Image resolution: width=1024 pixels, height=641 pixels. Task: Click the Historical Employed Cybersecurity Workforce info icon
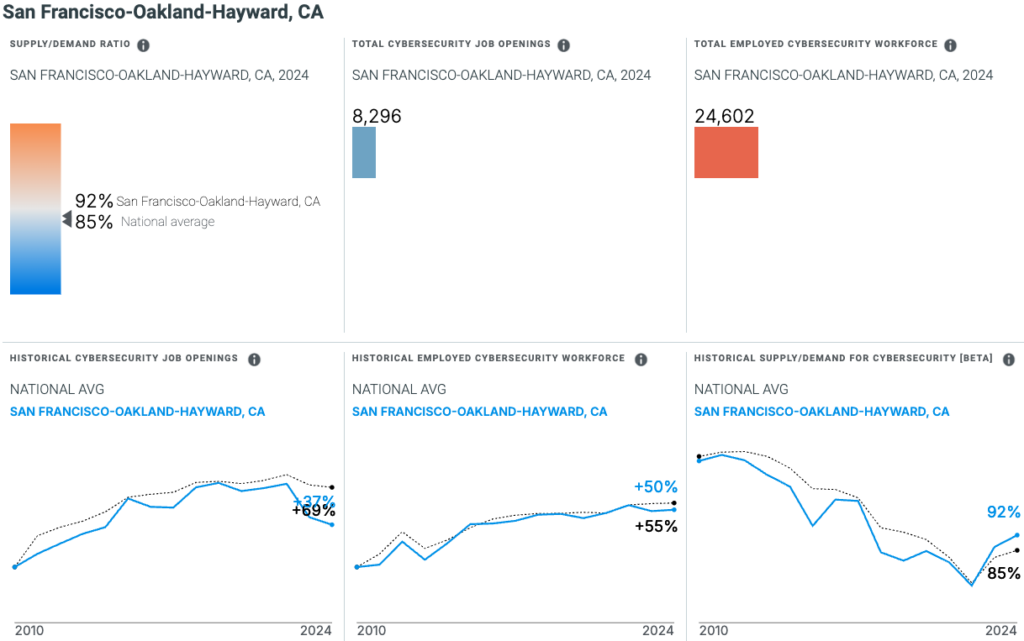click(640, 358)
